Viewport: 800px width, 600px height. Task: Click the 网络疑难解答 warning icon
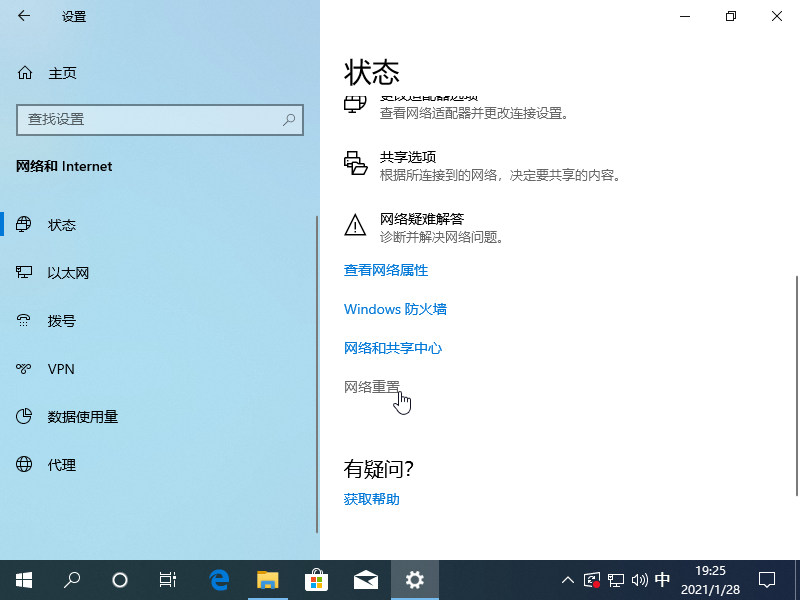(x=355, y=226)
